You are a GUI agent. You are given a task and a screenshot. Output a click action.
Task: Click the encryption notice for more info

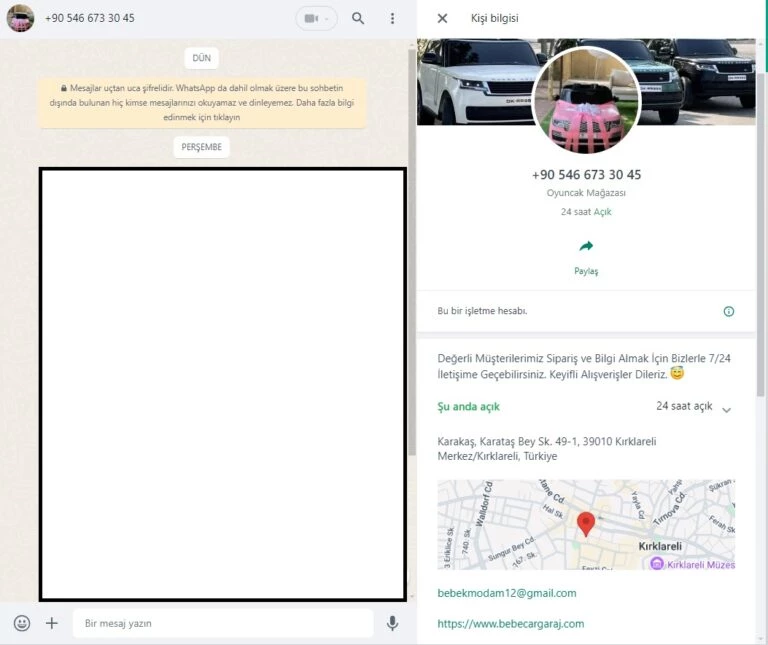[202, 103]
